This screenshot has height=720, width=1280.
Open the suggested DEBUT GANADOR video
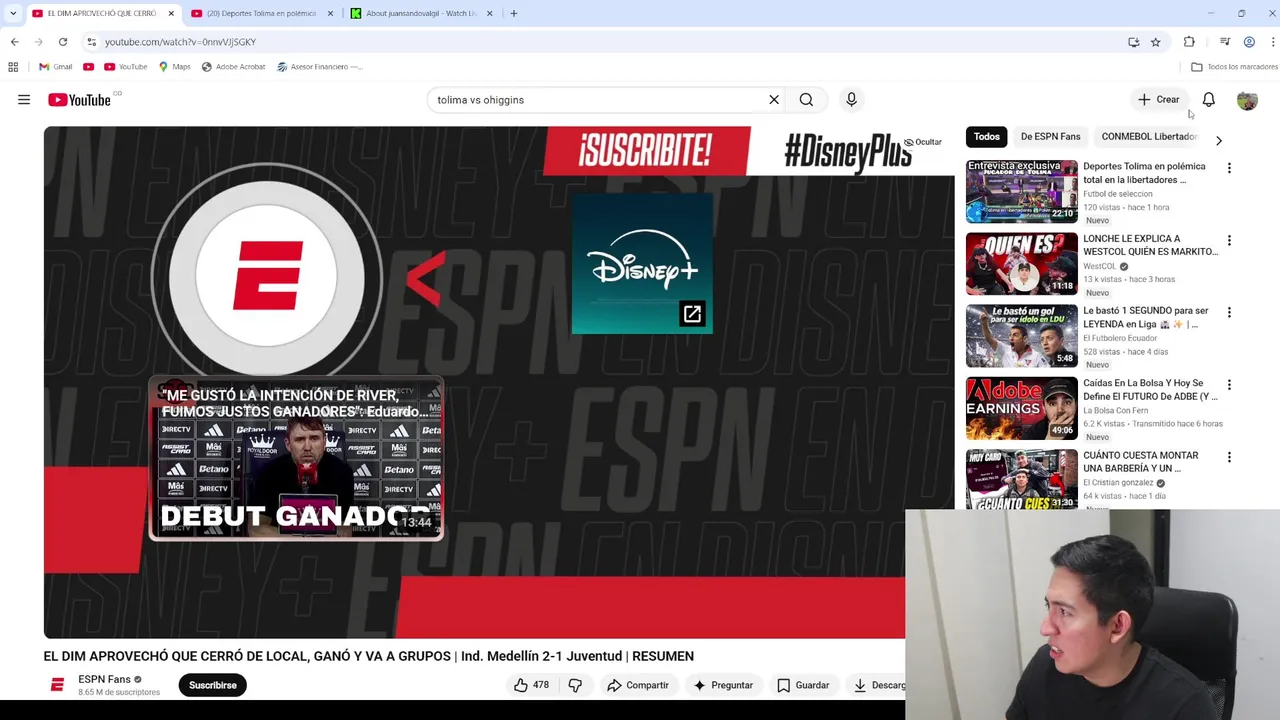(x=296, y=458)
